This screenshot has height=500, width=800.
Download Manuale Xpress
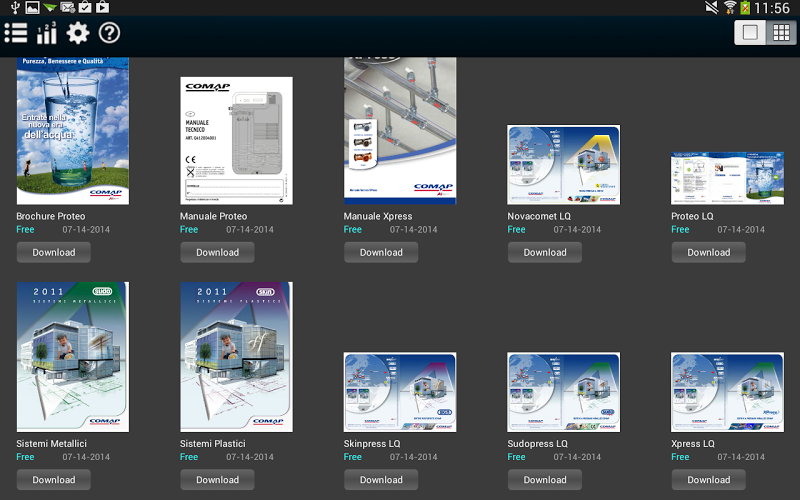coord(381,253)
